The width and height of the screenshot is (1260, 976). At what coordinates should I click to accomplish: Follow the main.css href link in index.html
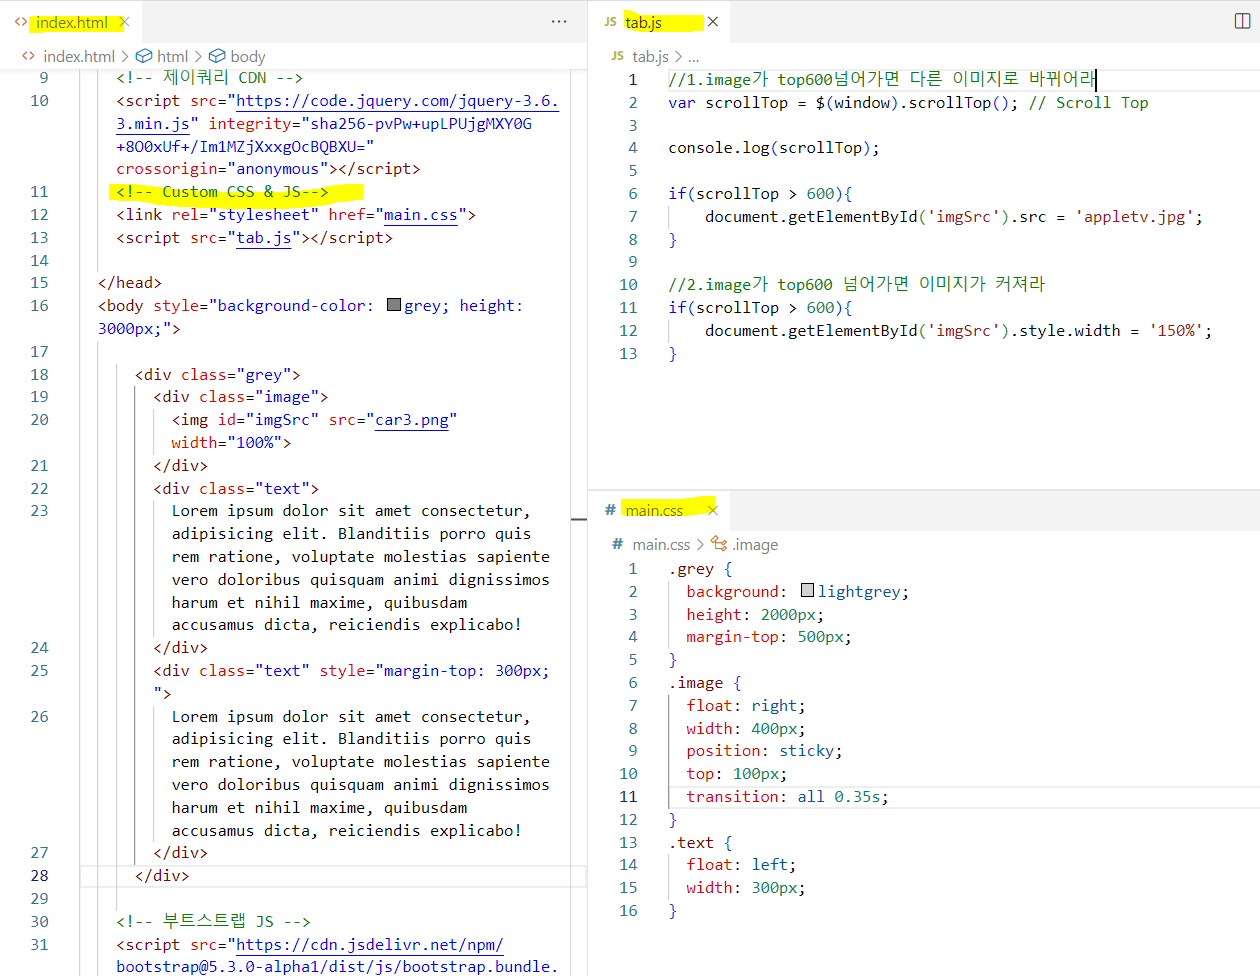pos(421,215)
